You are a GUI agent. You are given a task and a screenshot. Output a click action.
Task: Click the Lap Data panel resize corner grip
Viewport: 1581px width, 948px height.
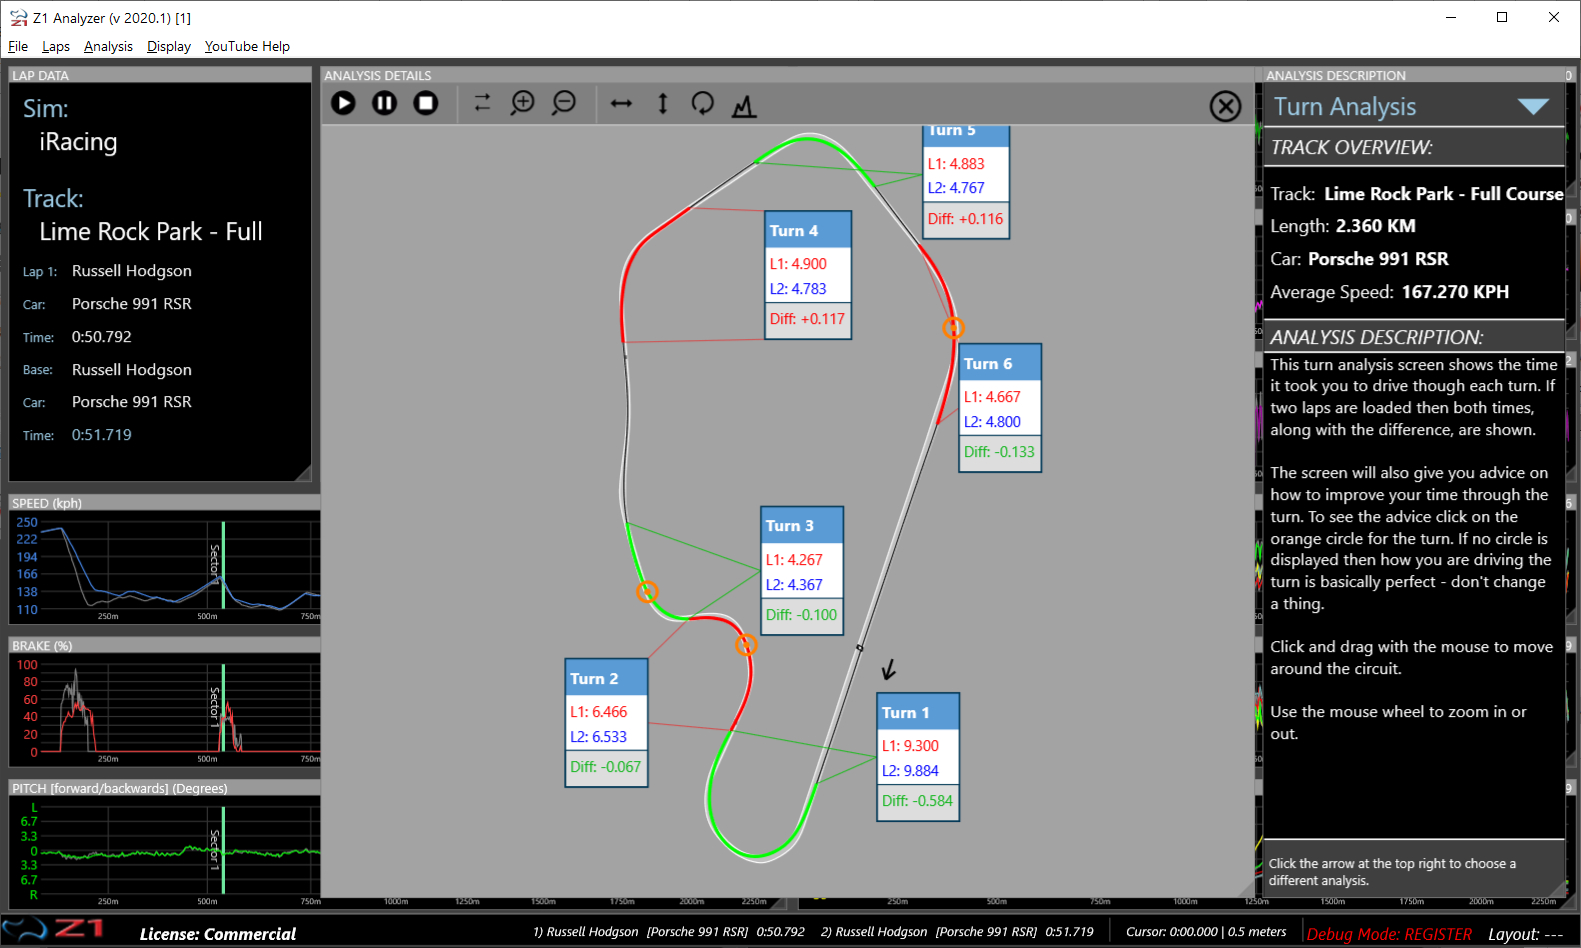tap(303, 473)
